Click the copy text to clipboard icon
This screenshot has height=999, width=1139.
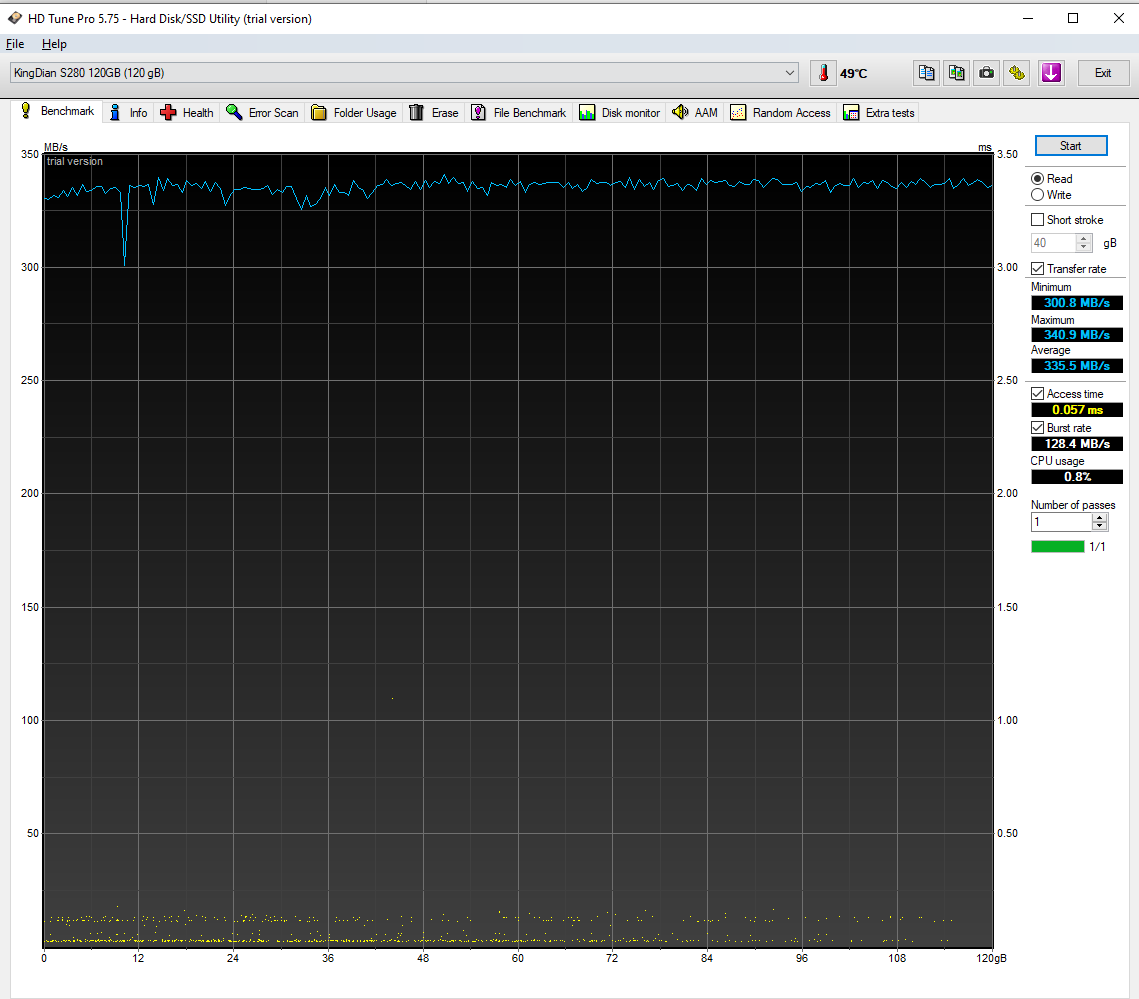click(926, 73)
